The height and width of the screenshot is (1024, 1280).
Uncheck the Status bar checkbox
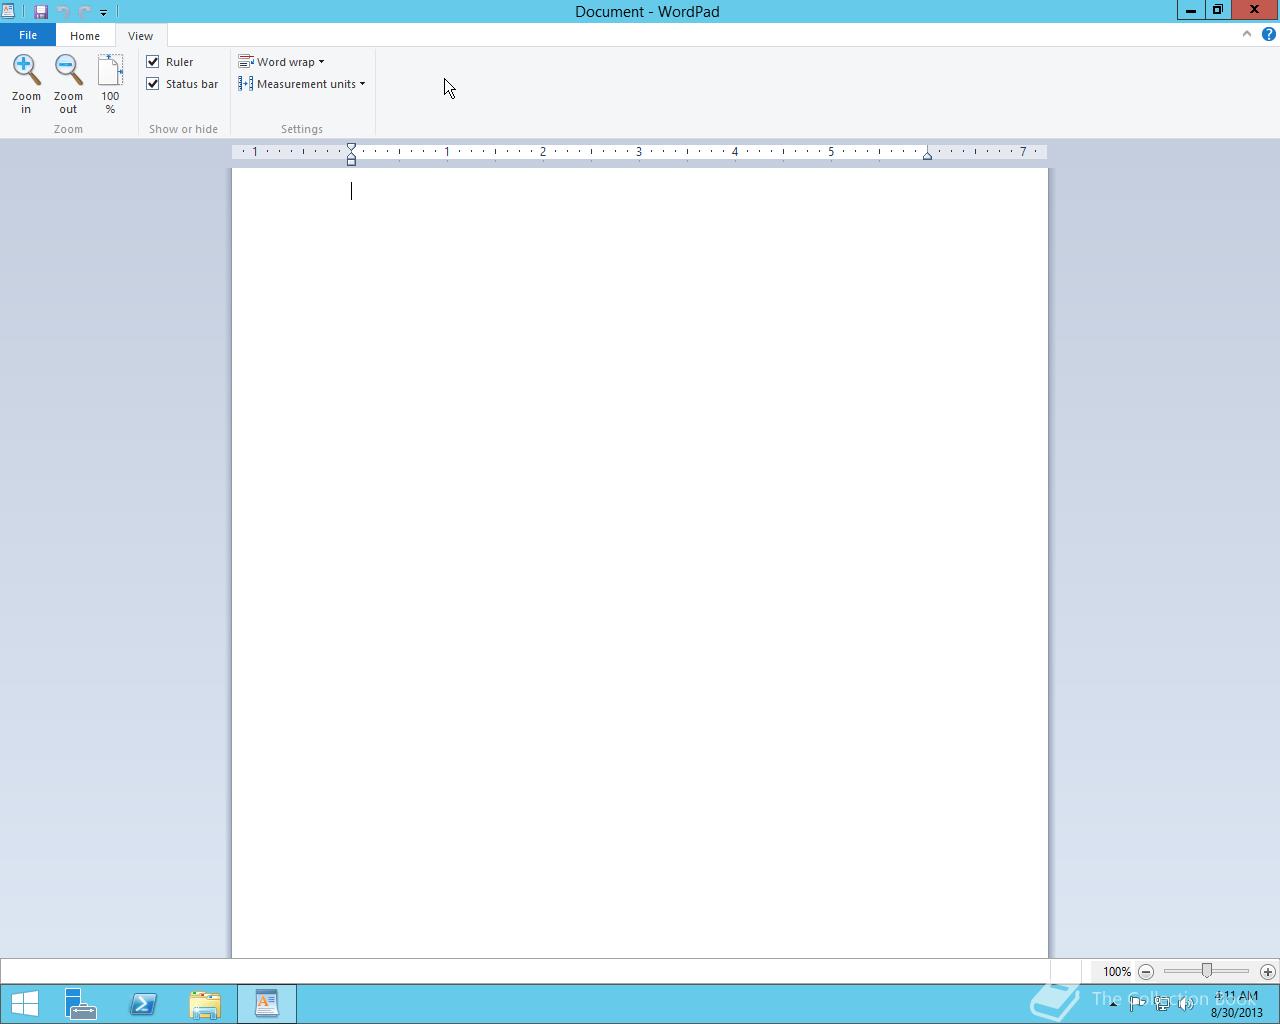[x=153, y=84]
